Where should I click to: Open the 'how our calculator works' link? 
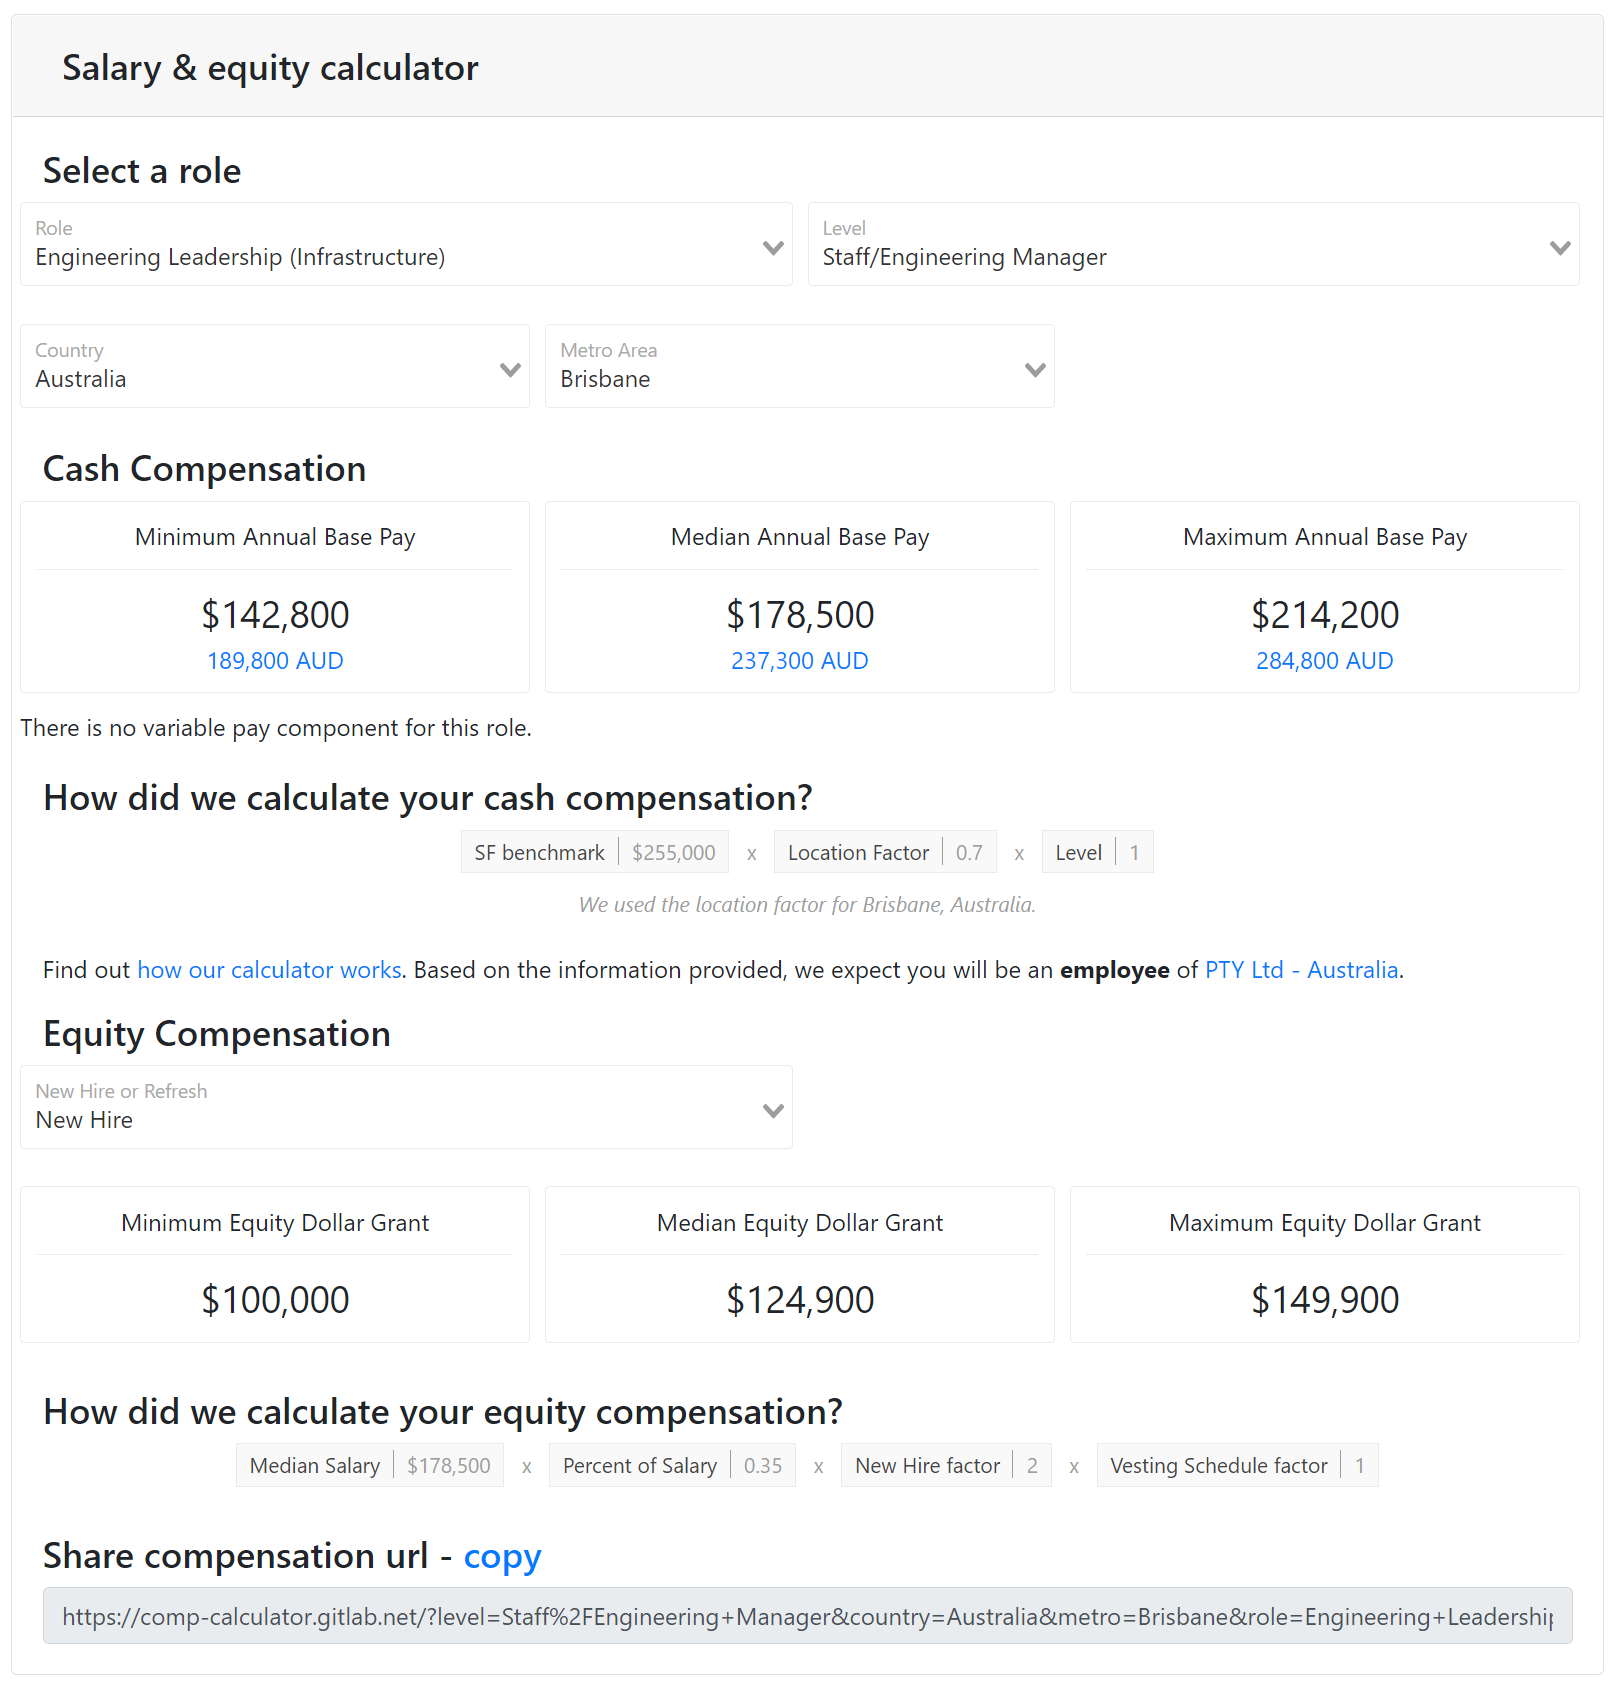coord(269,970)
